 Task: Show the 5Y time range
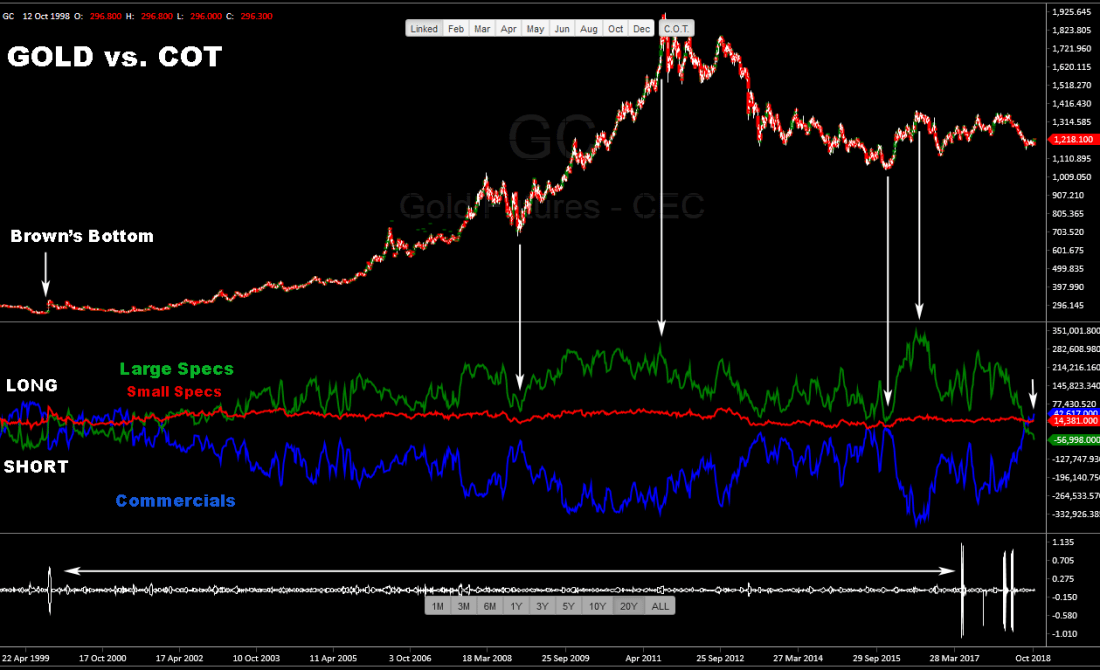(x=568, y=606)
